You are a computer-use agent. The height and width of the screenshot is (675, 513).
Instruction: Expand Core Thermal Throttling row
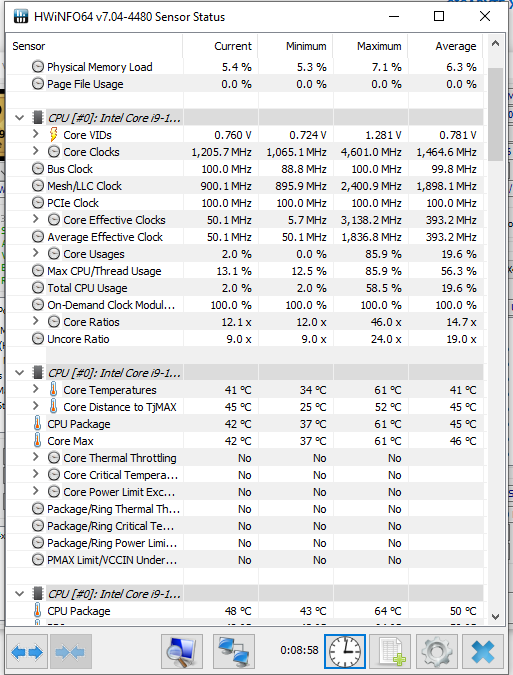pyautogui.click(x=36, y=457)
